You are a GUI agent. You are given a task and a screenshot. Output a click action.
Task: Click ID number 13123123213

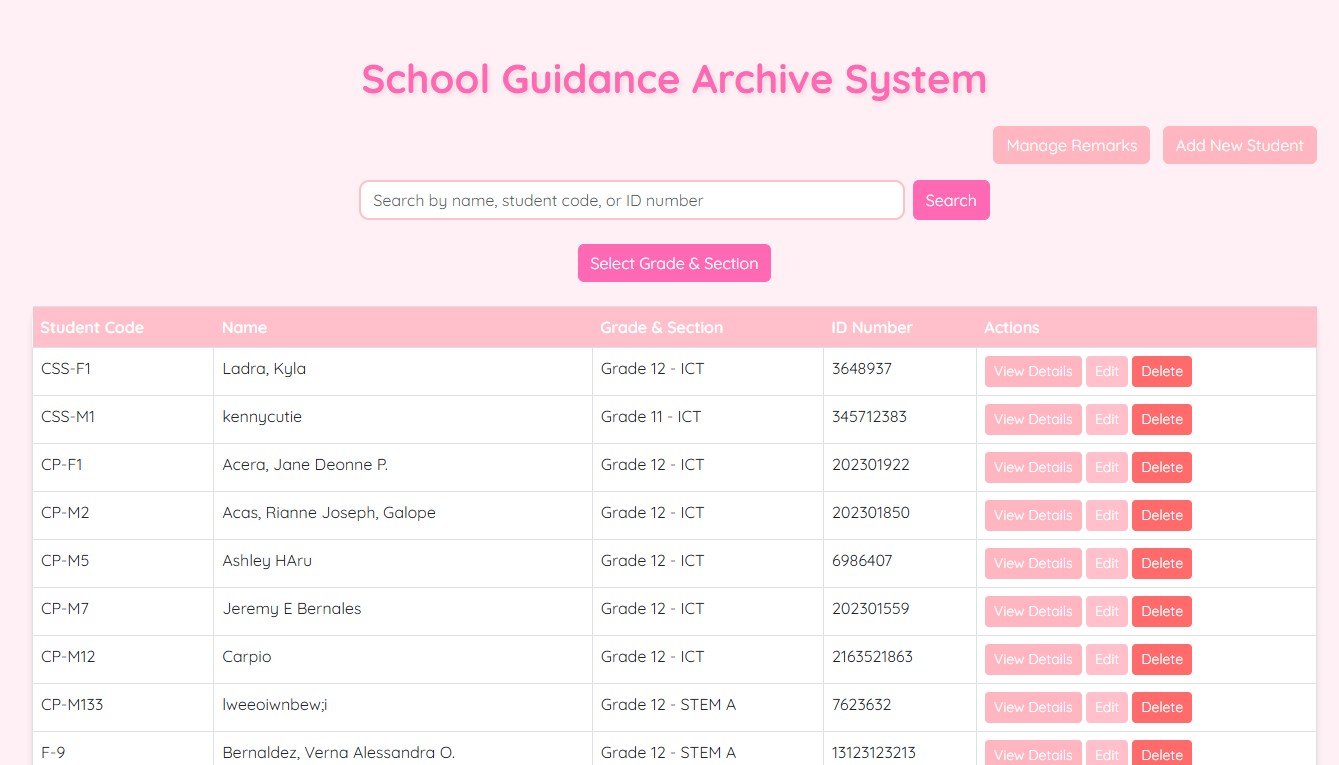[874, 752]
